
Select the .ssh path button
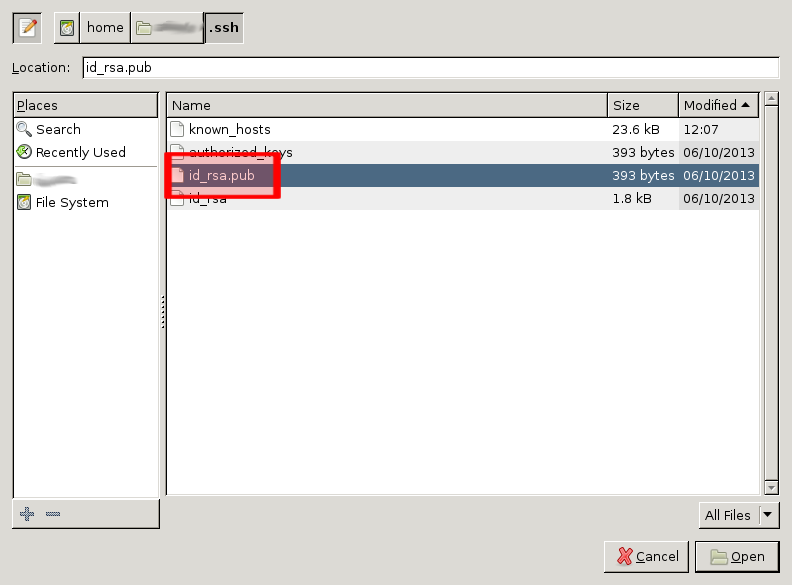pos(223,28)
